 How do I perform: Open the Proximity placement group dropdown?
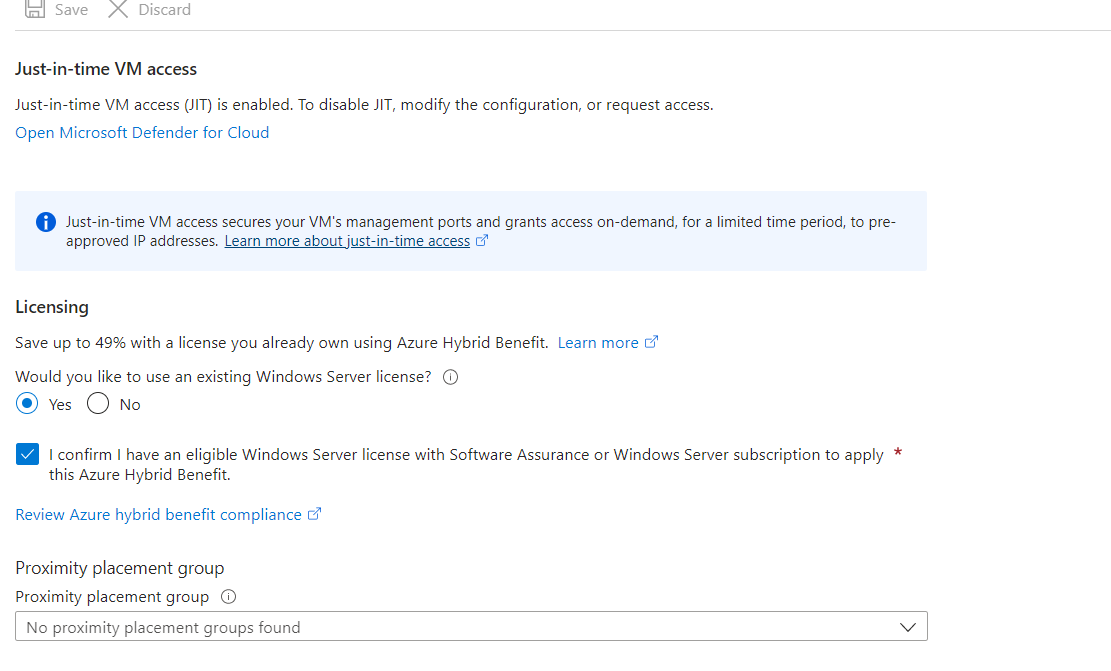click(471, 626)
